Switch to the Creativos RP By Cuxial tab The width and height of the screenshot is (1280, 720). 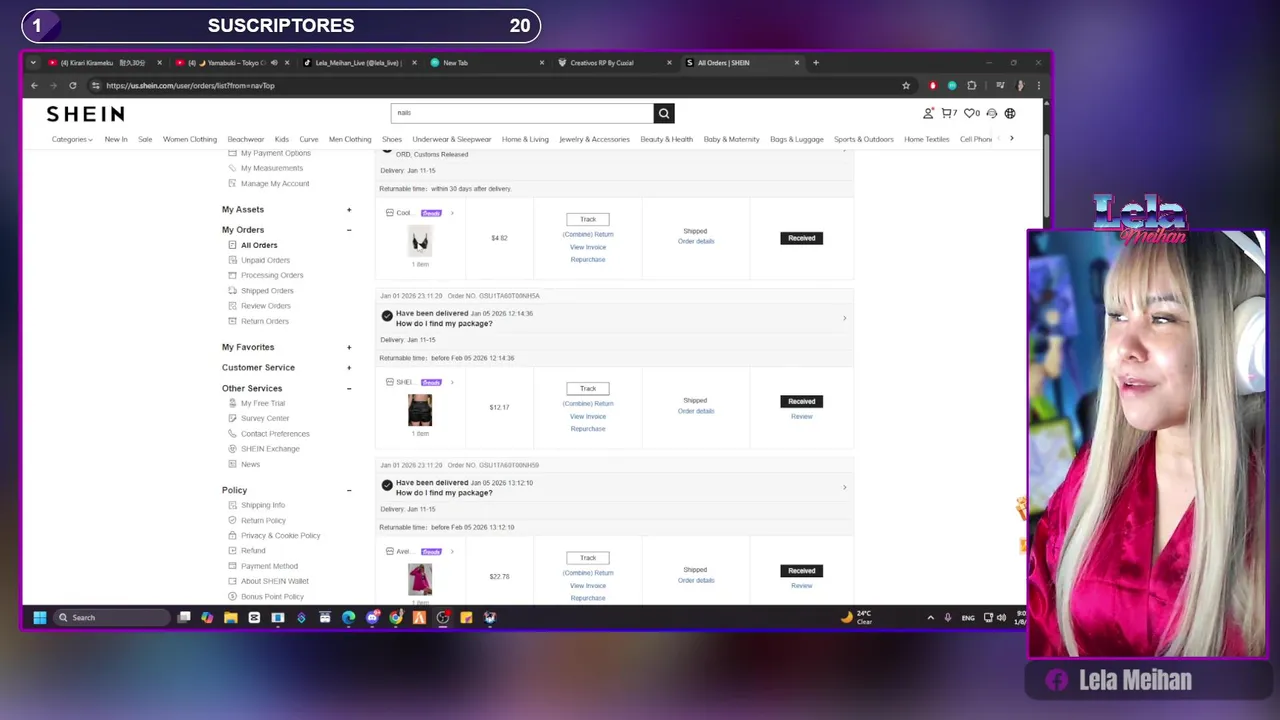pyautogui.click(x=614, y=62)
